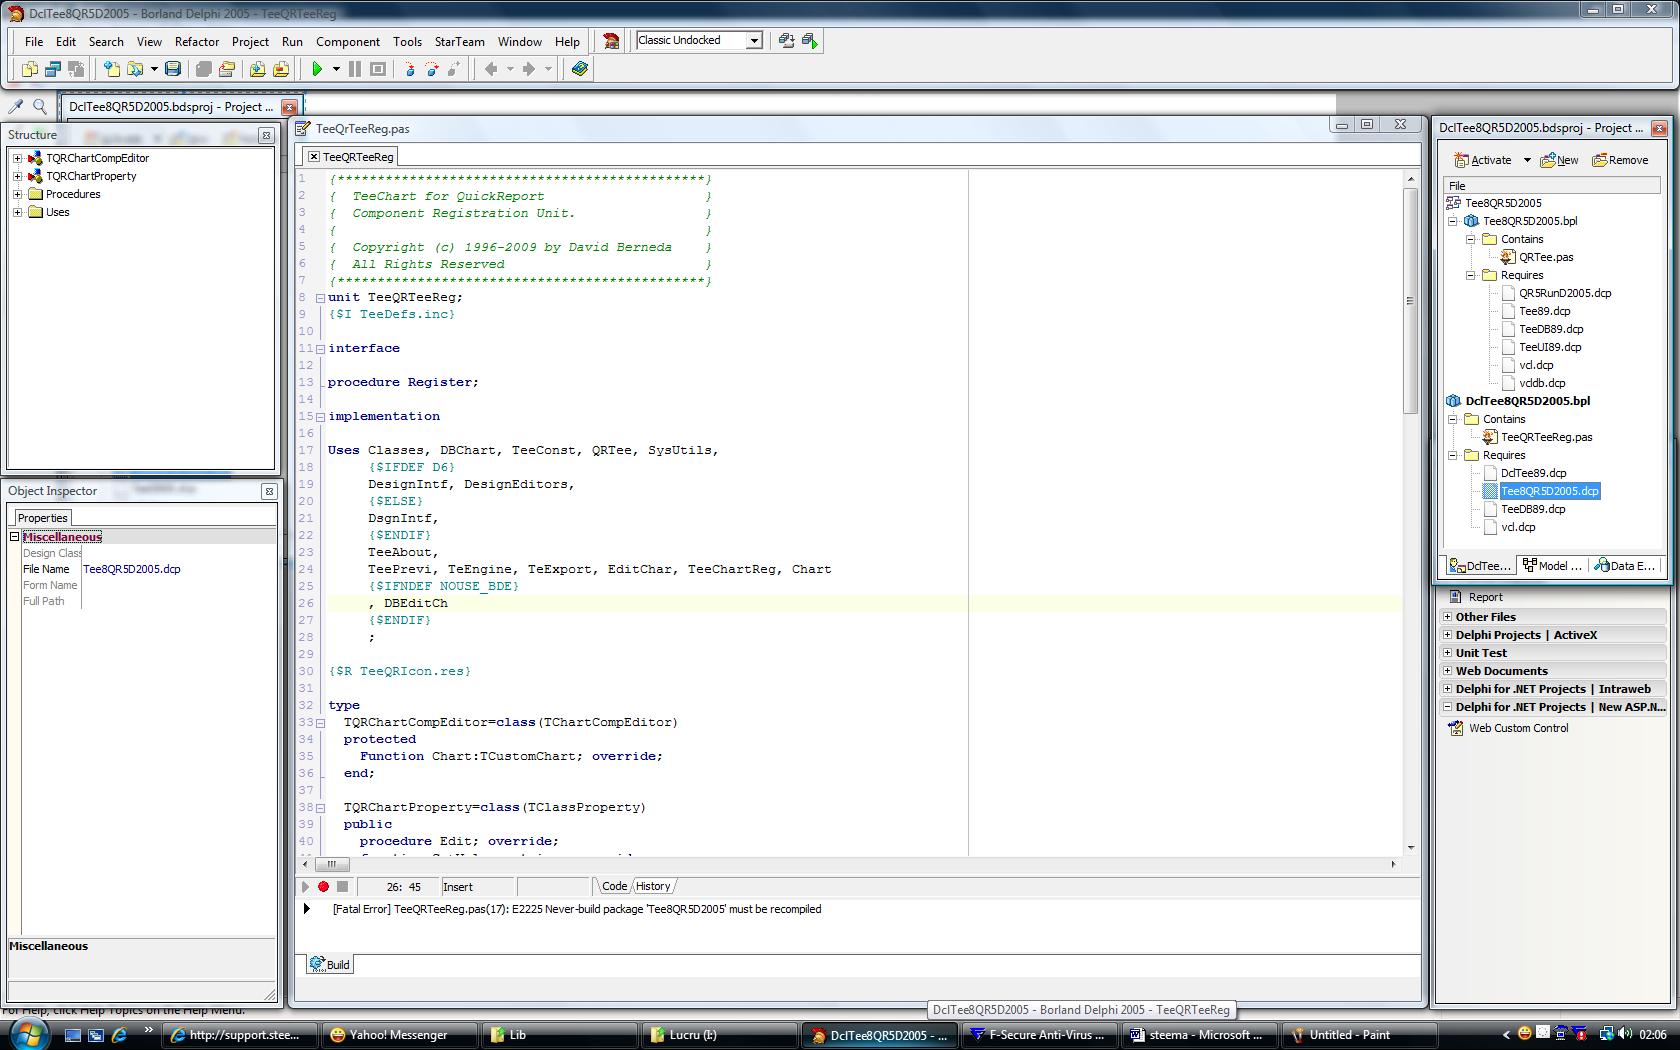This screenshot has height=1050, width=1680.
Task: Open Yahoo! Messenger from taskbar
Action: tap(402, 1035)
